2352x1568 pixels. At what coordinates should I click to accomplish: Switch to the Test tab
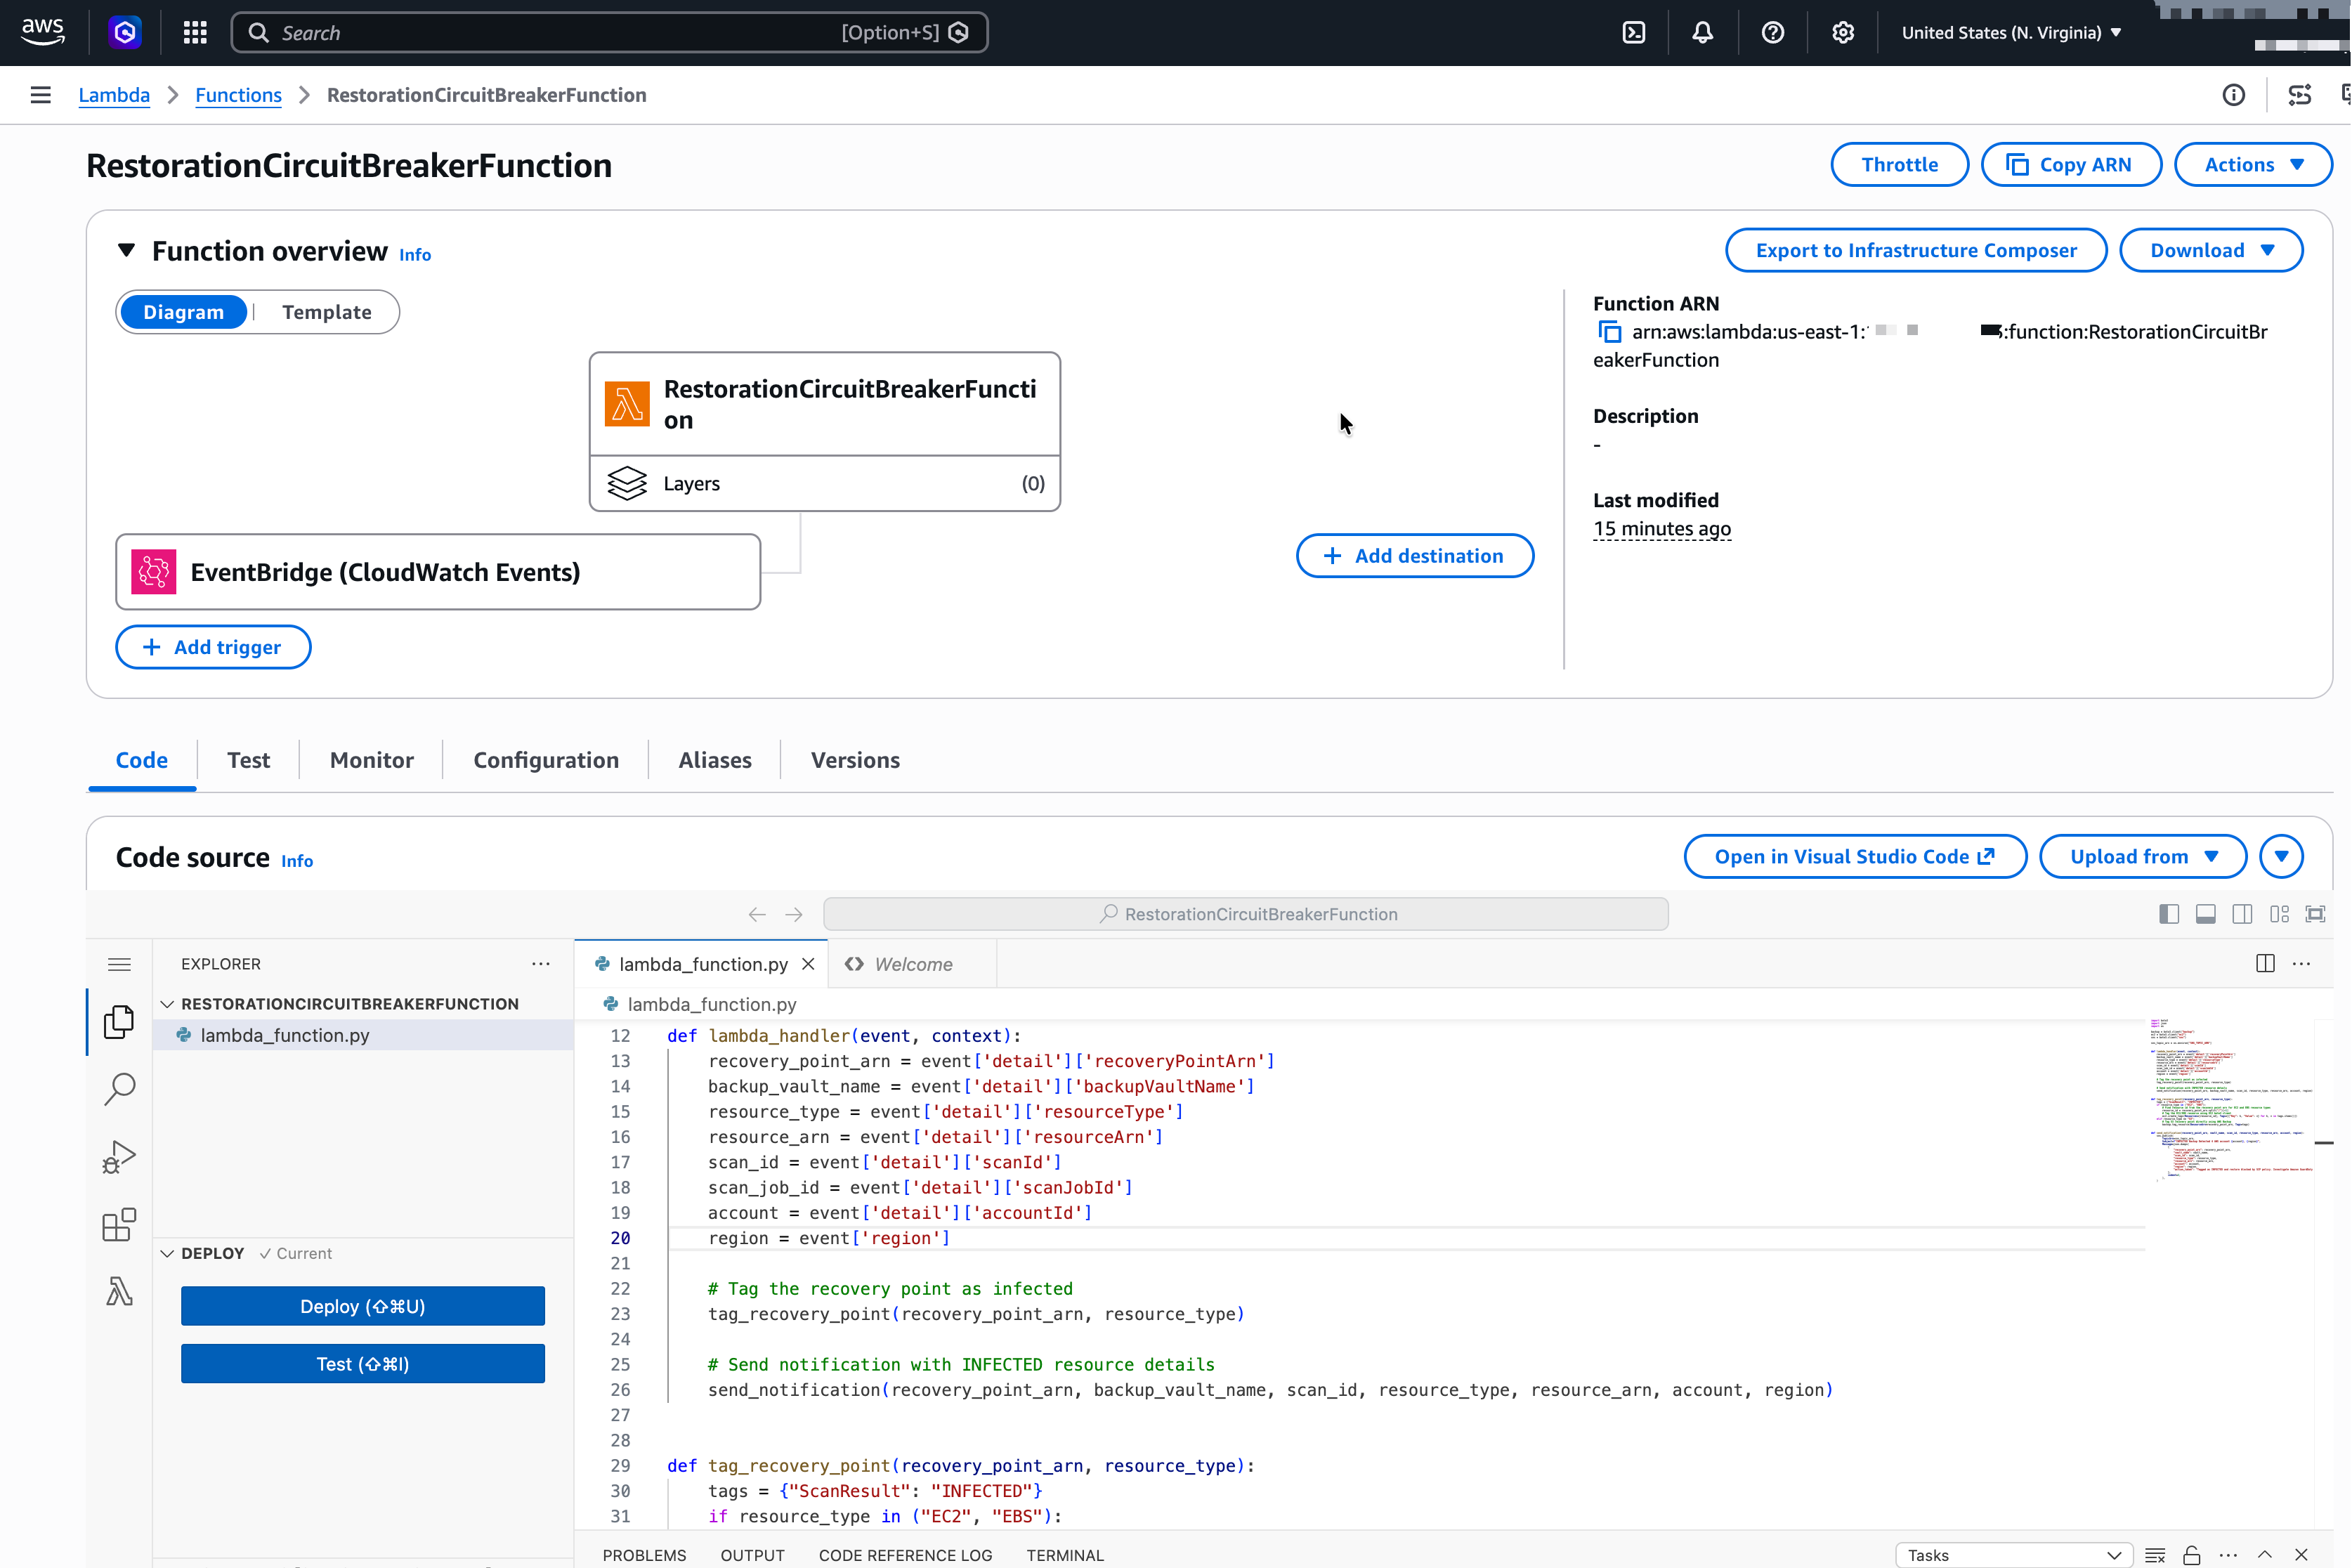coord(248,760)
